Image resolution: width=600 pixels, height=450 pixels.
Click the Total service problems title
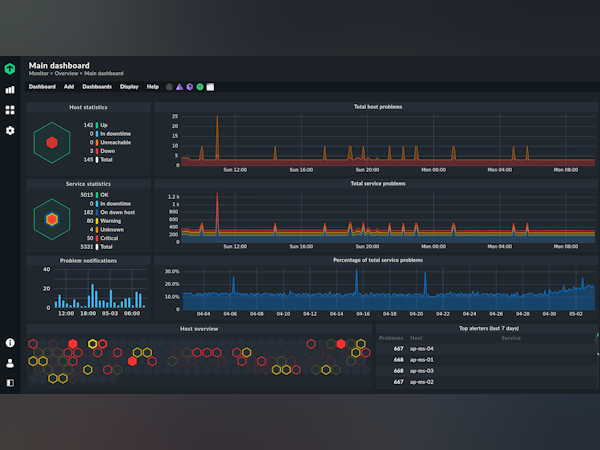click(x=378, y=184)
